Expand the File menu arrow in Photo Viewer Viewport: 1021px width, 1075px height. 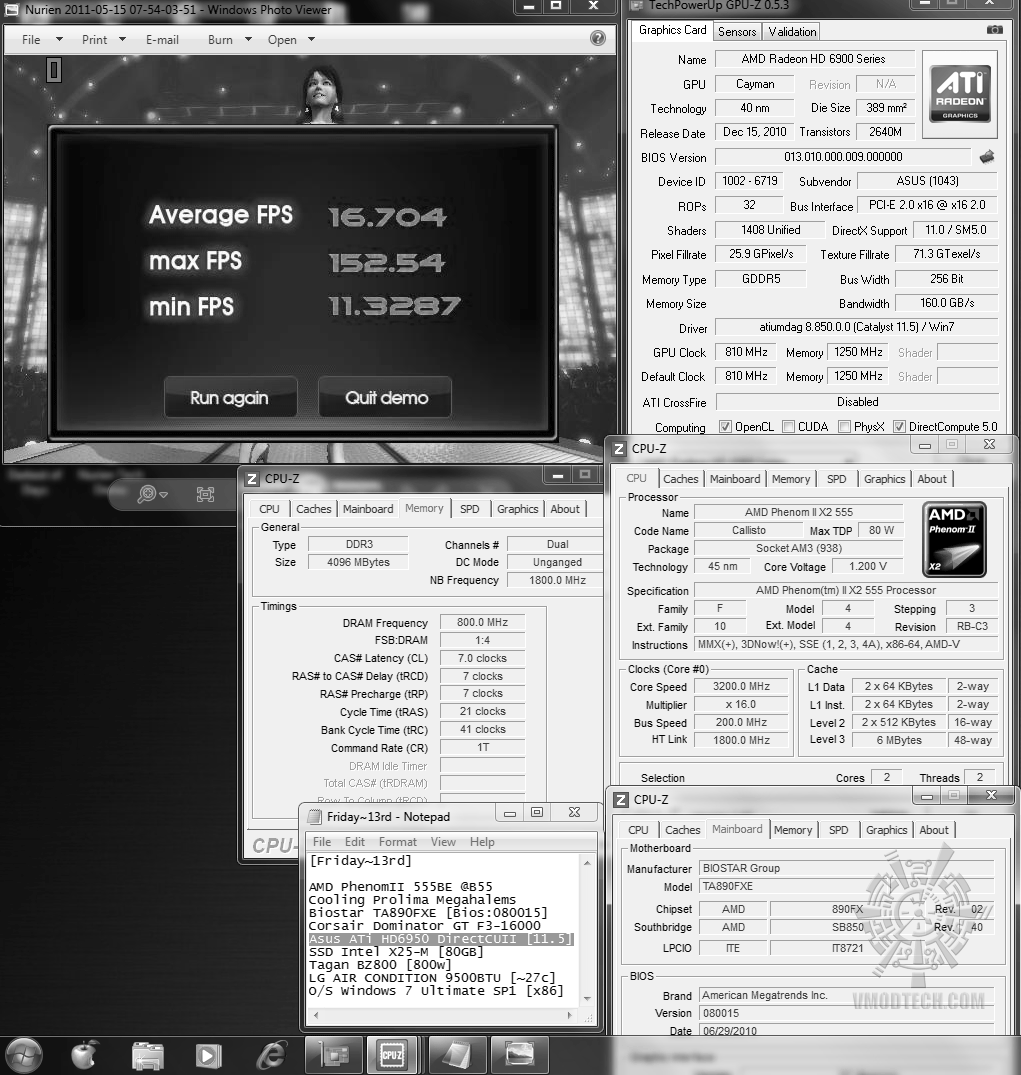59,39
